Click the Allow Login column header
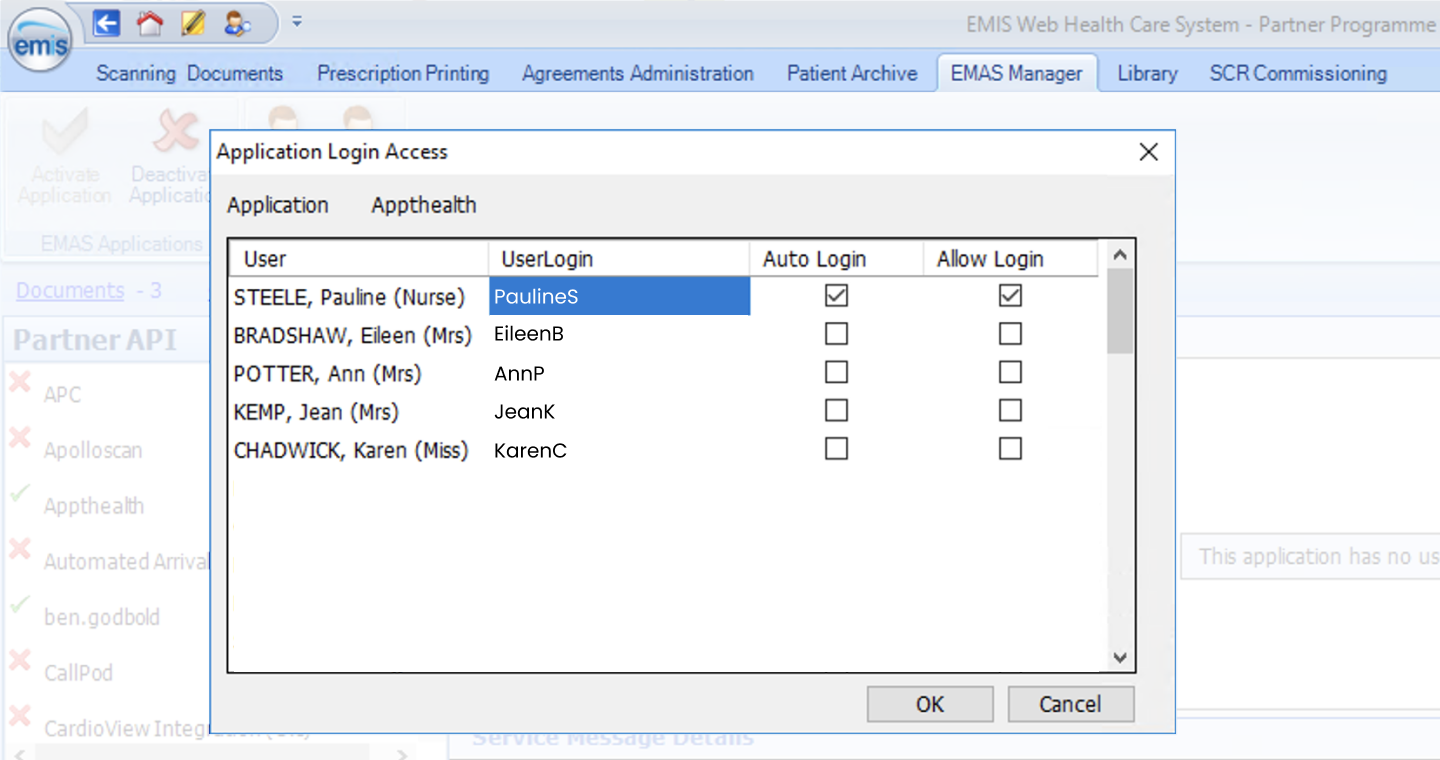This screenshot has width=1440, height=760. point(1010,259)
